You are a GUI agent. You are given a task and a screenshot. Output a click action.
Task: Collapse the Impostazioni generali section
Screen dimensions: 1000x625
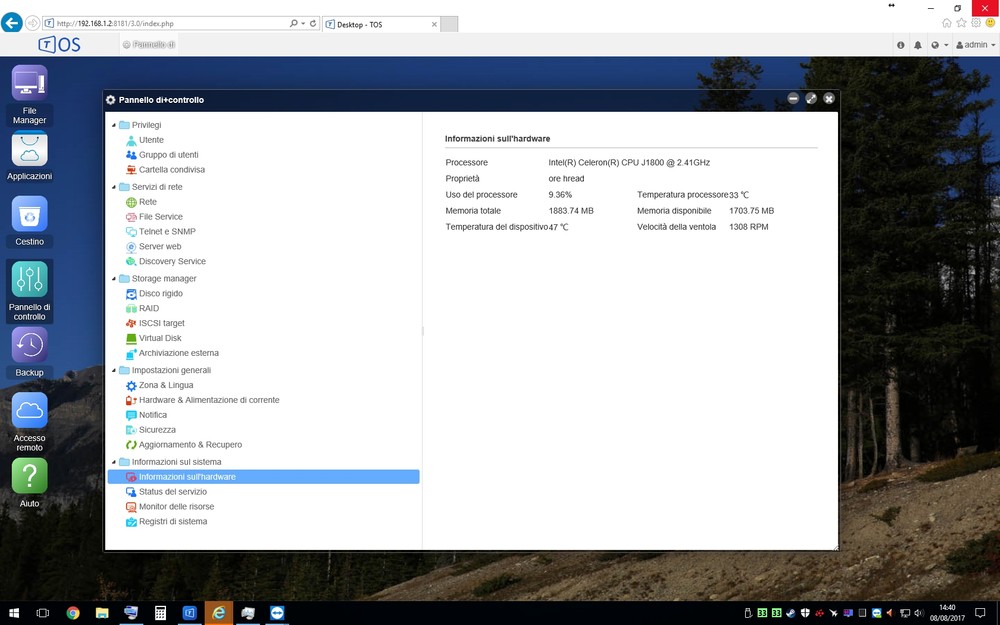coord(114,371)
